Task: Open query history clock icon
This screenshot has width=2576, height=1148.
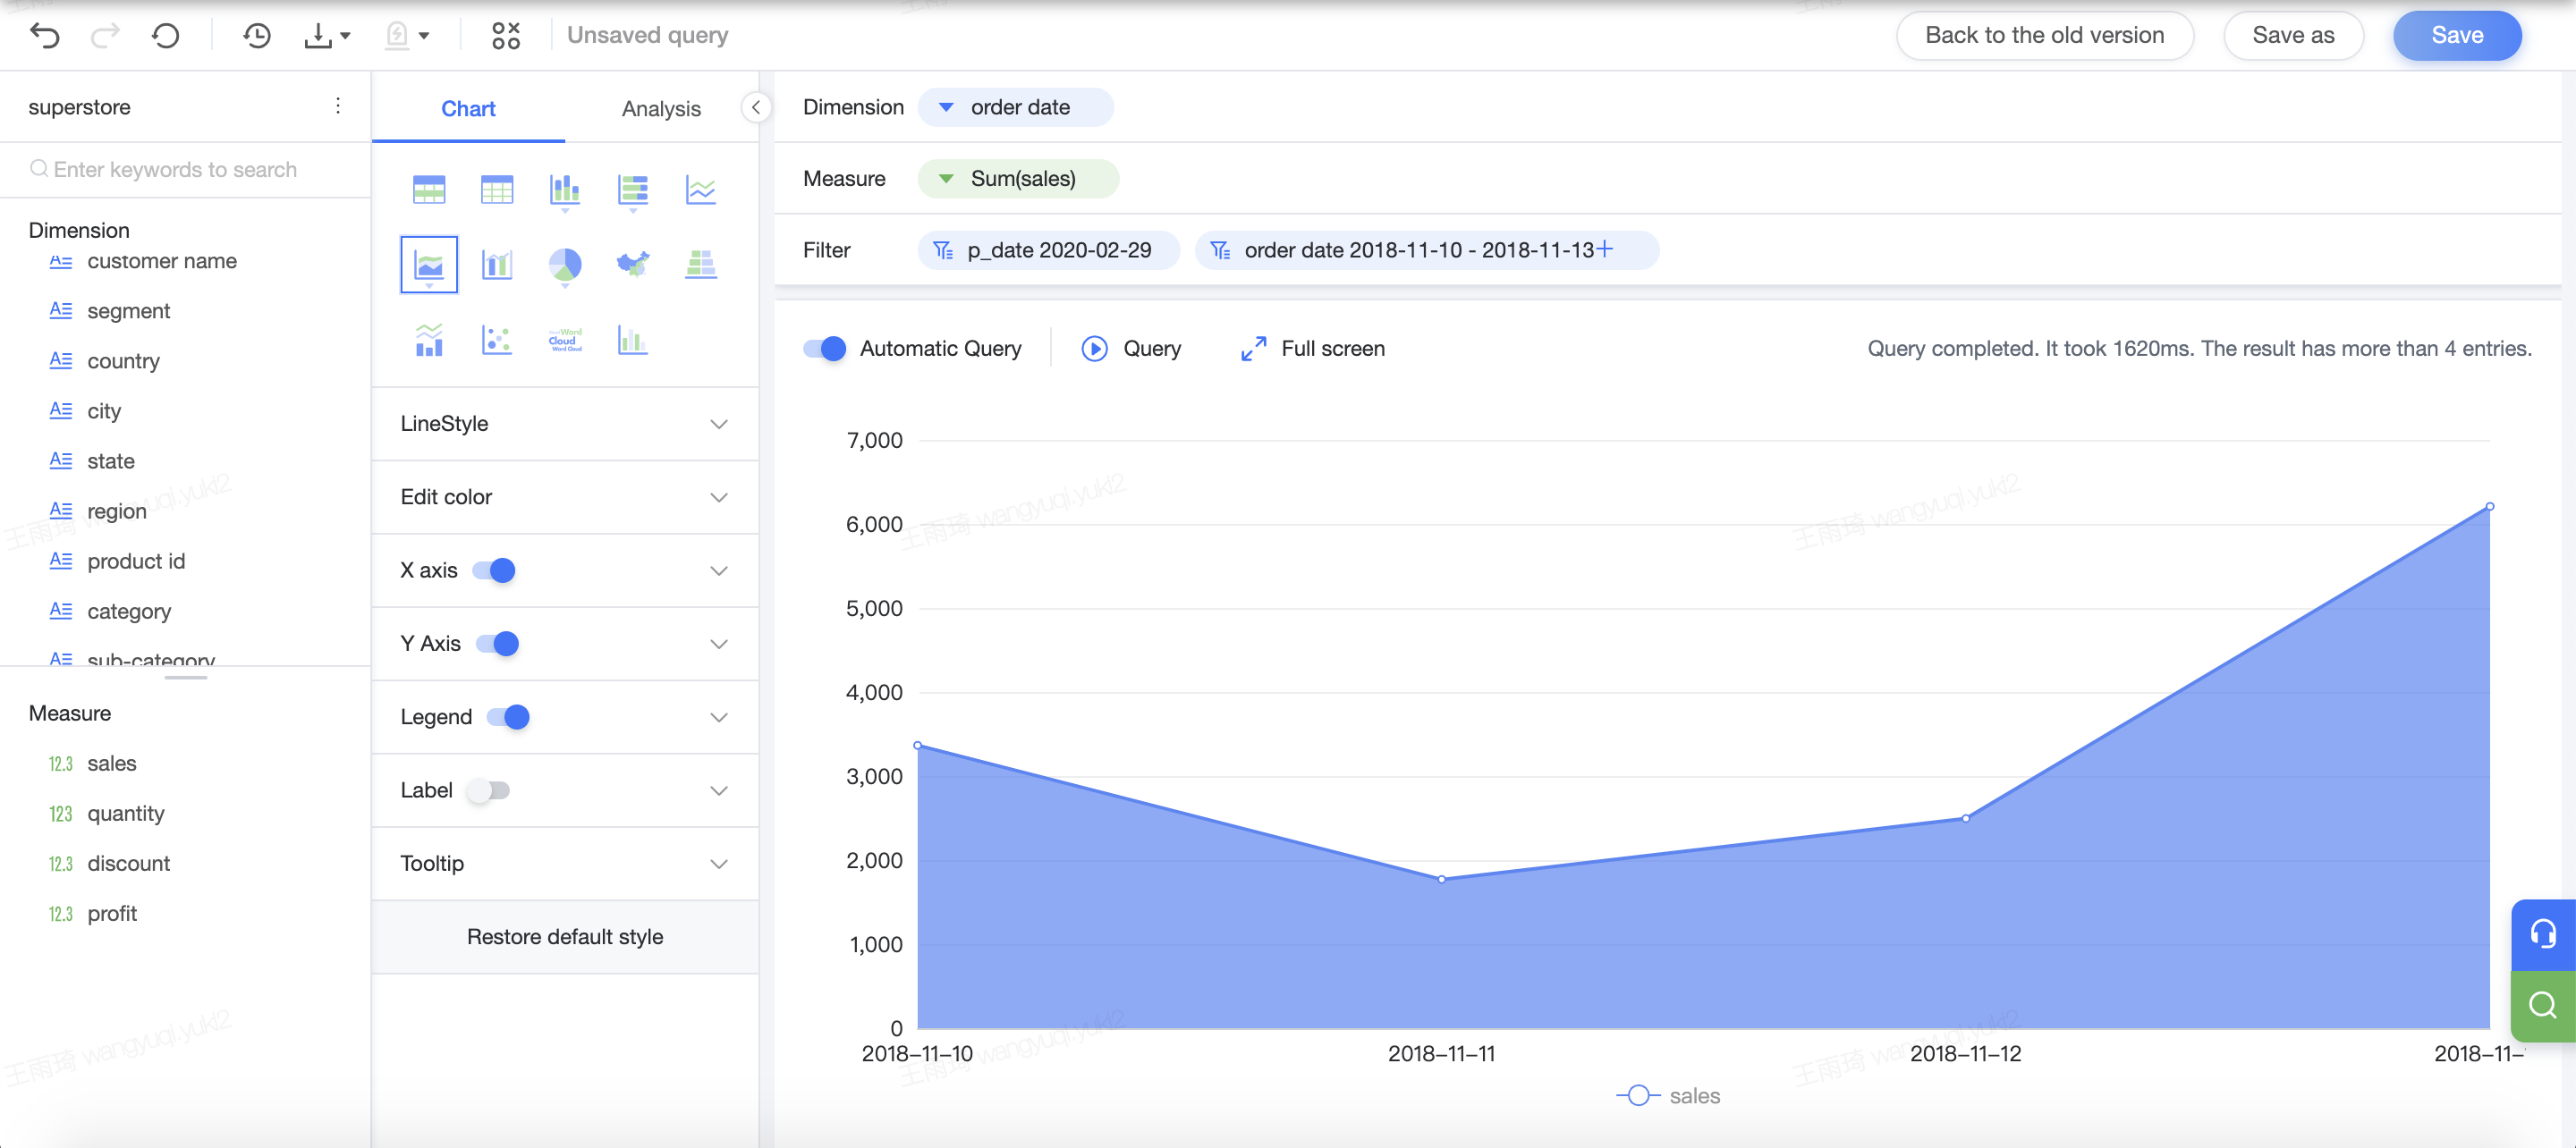Action: [257, 36]
